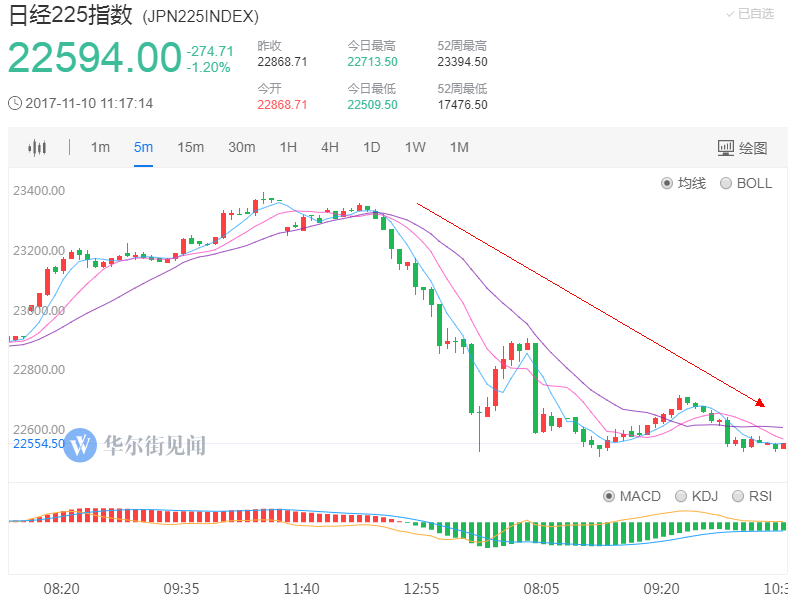Open the candlestick chart type icon
The width and height of the screenshot is (795, 601).
[37, 148]
